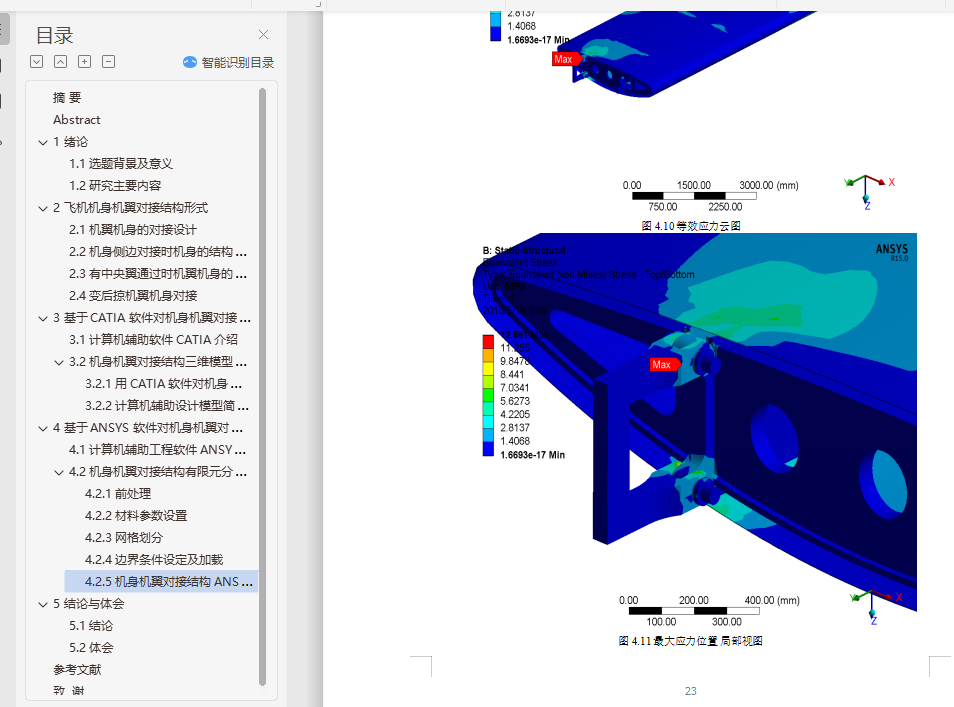
Task: Open 2.3 有中央翼通过时机翼机身的 entry
Action: click(158, 274)
